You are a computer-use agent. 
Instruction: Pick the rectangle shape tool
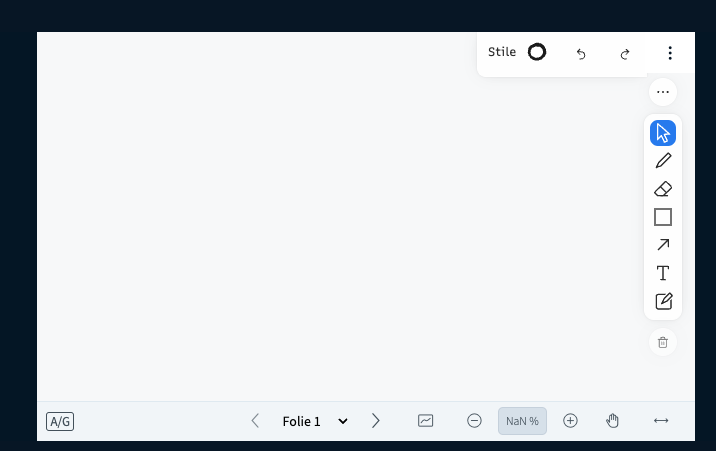663,217
